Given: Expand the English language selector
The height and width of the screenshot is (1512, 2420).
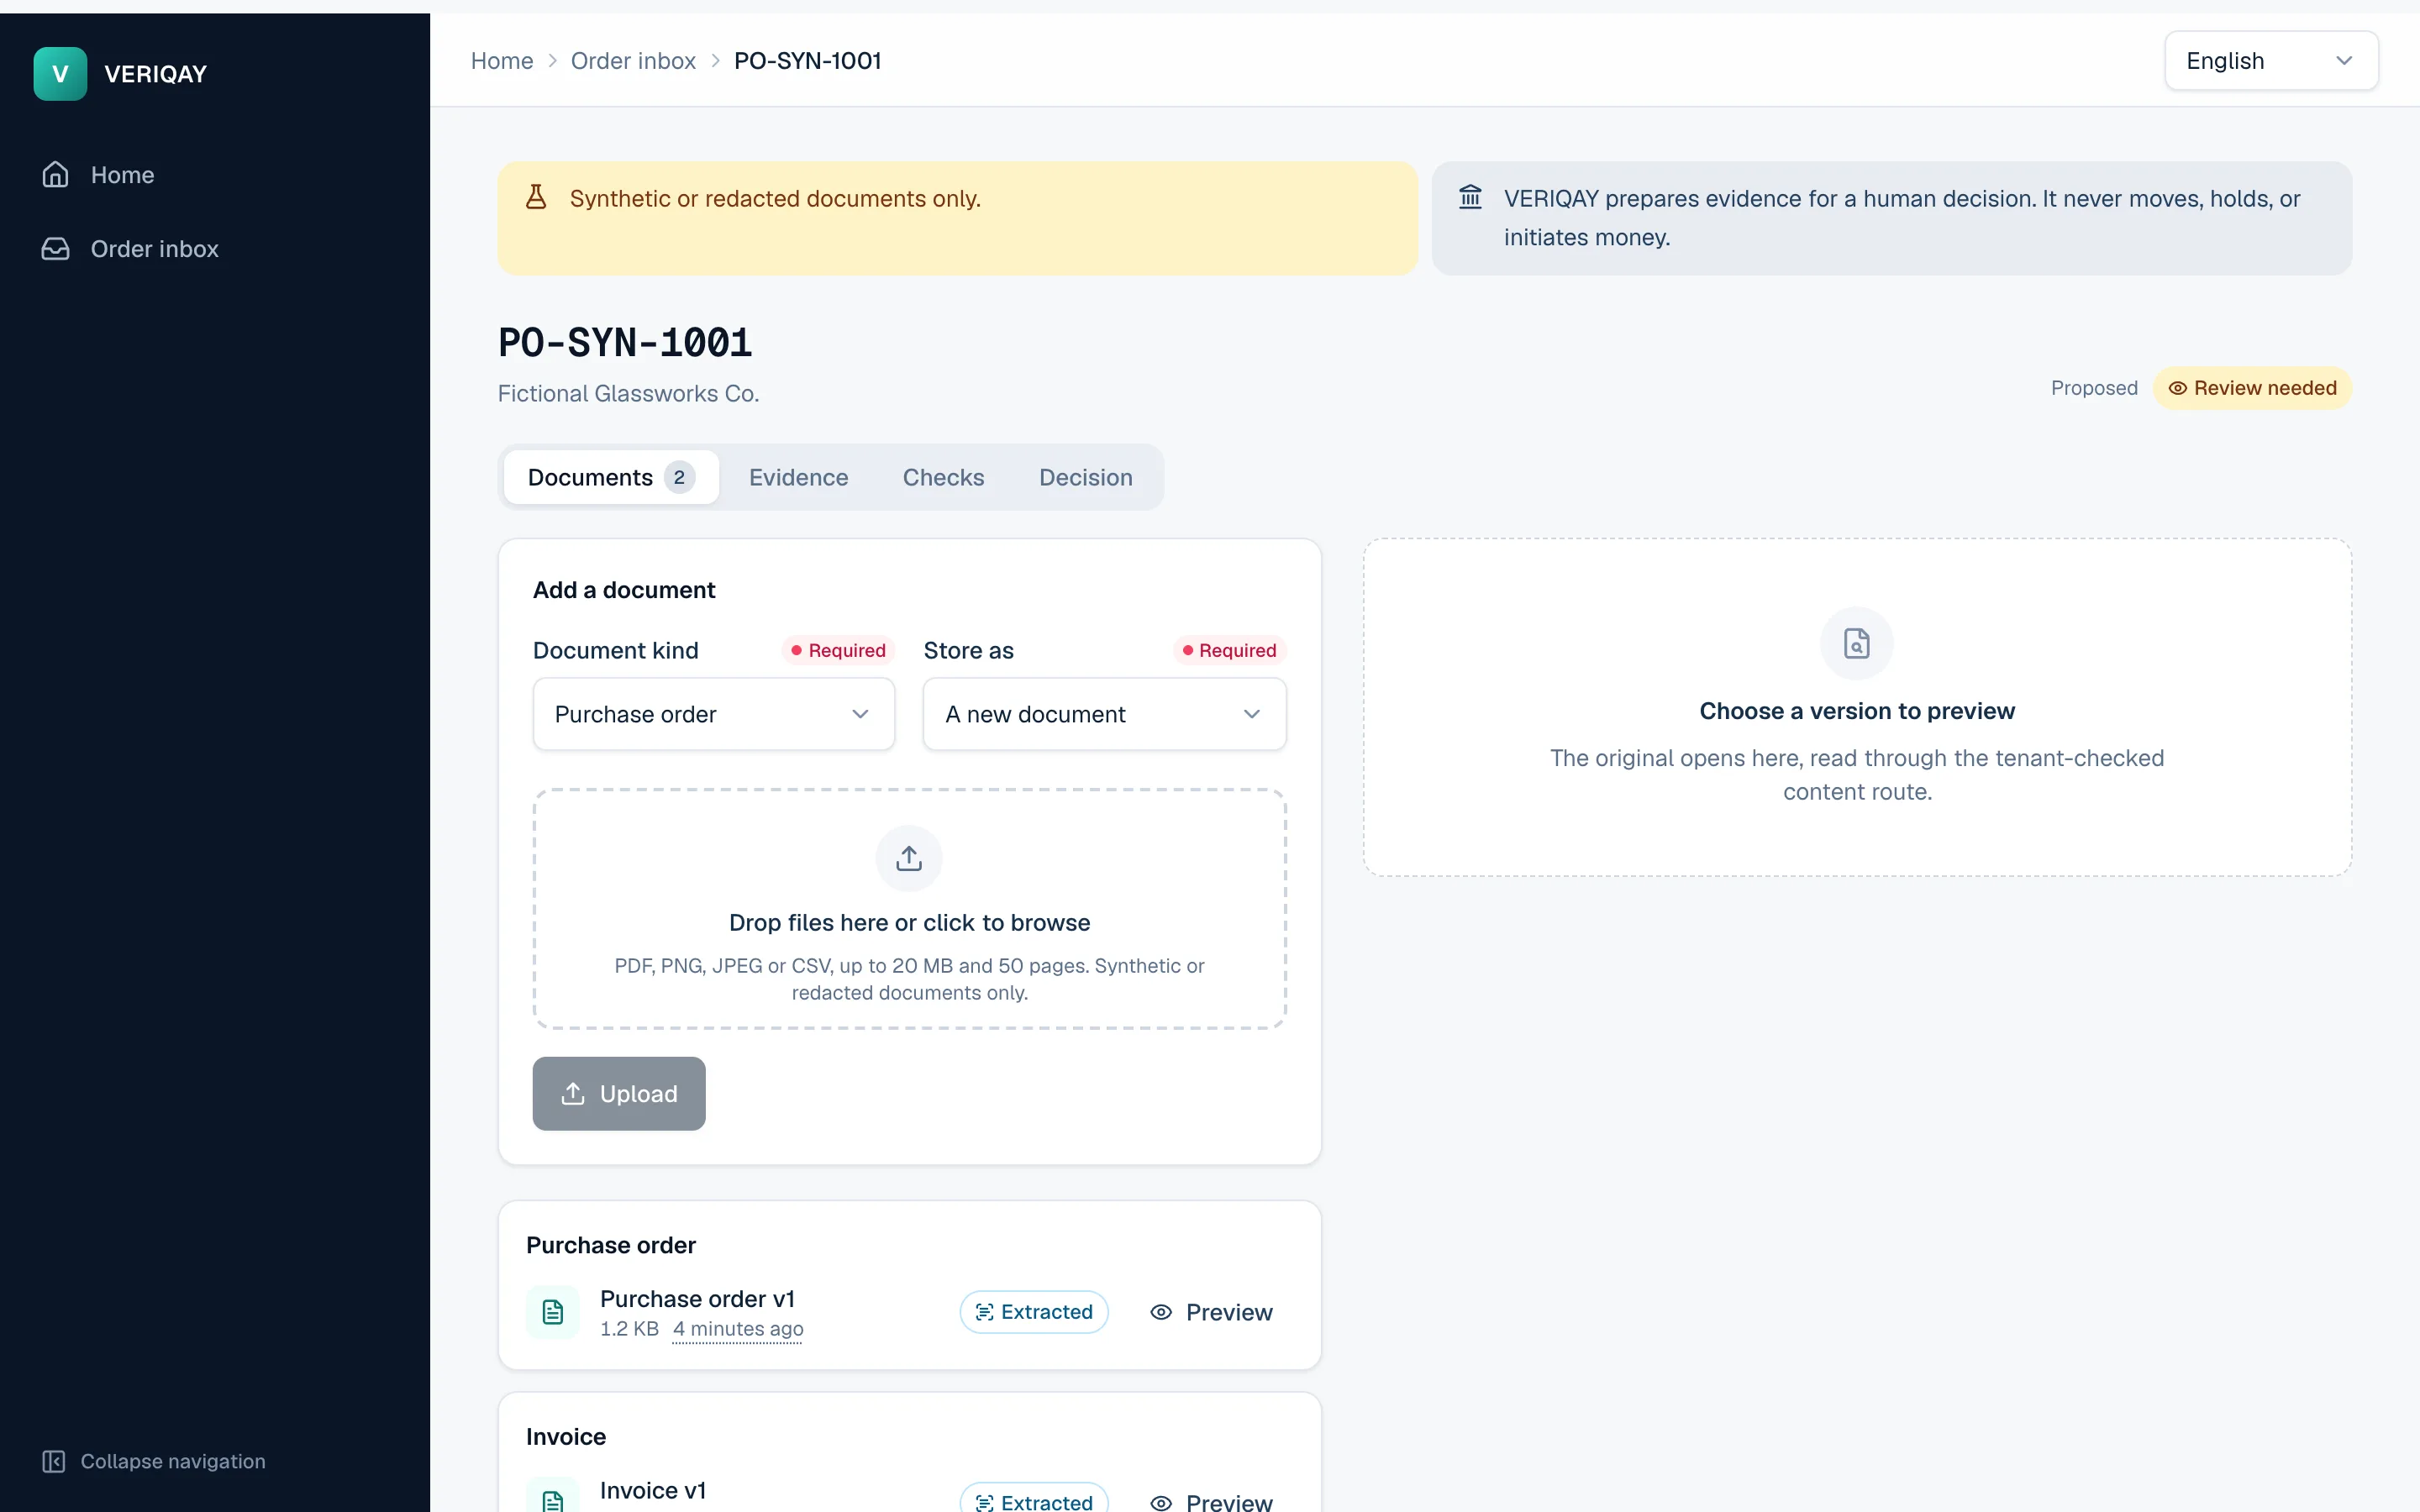Looking at the screenshot, I should coord(2271,61).
